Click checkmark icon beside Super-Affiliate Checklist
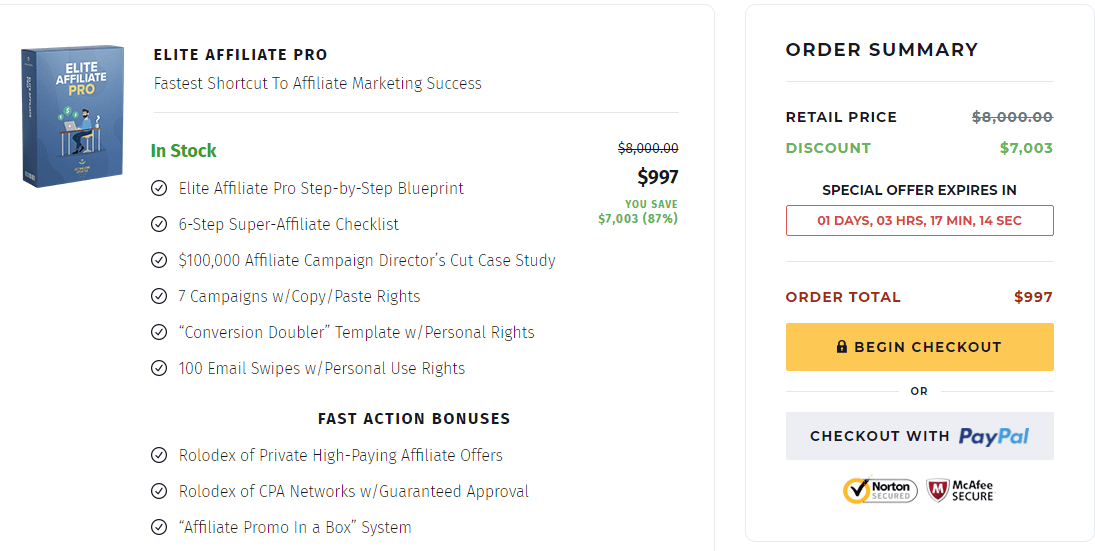 [159, 224]
